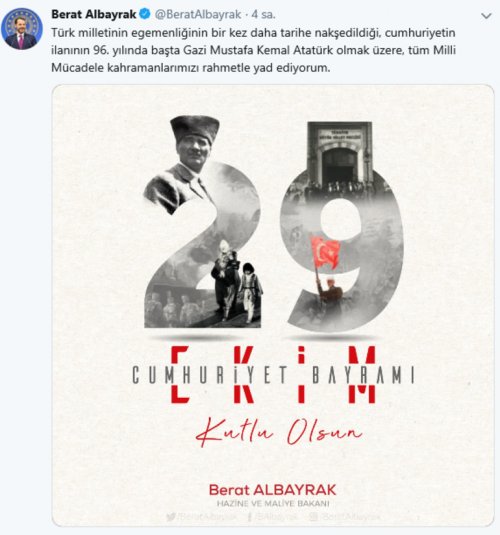
Task: Click the red cursive 'Kutlu Olsun' script
Action: click(279, 431)
